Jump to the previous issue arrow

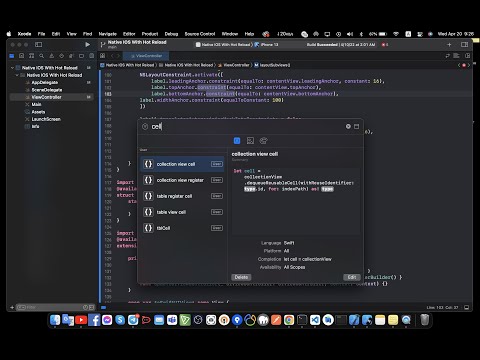[459, 65]
